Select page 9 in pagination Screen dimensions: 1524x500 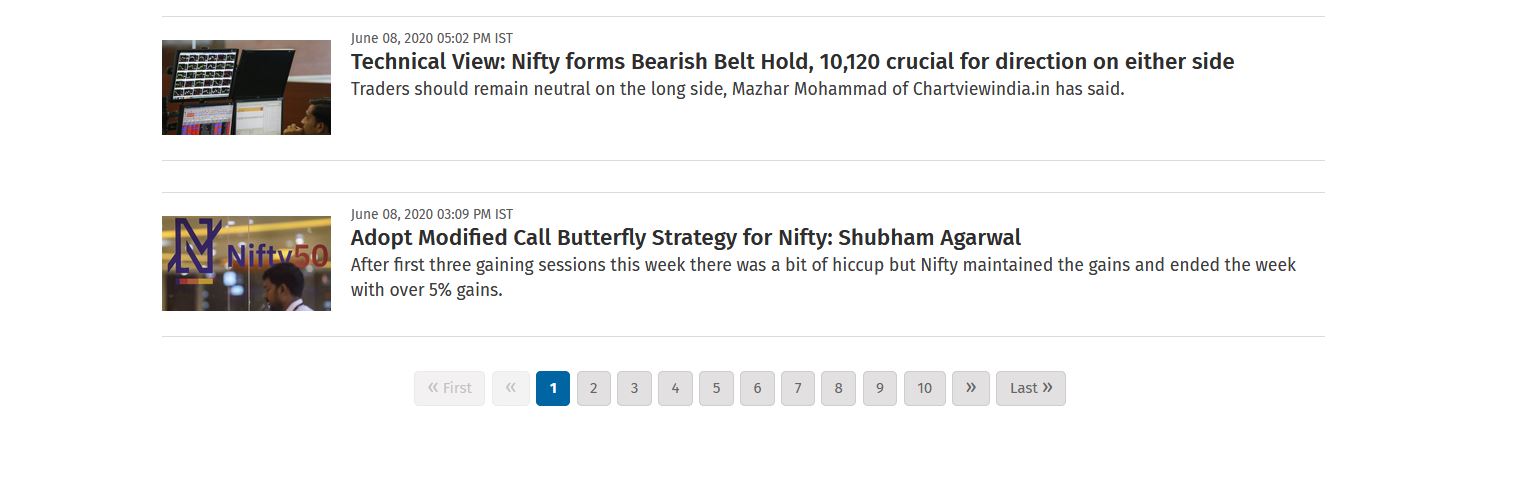[879, 388]
